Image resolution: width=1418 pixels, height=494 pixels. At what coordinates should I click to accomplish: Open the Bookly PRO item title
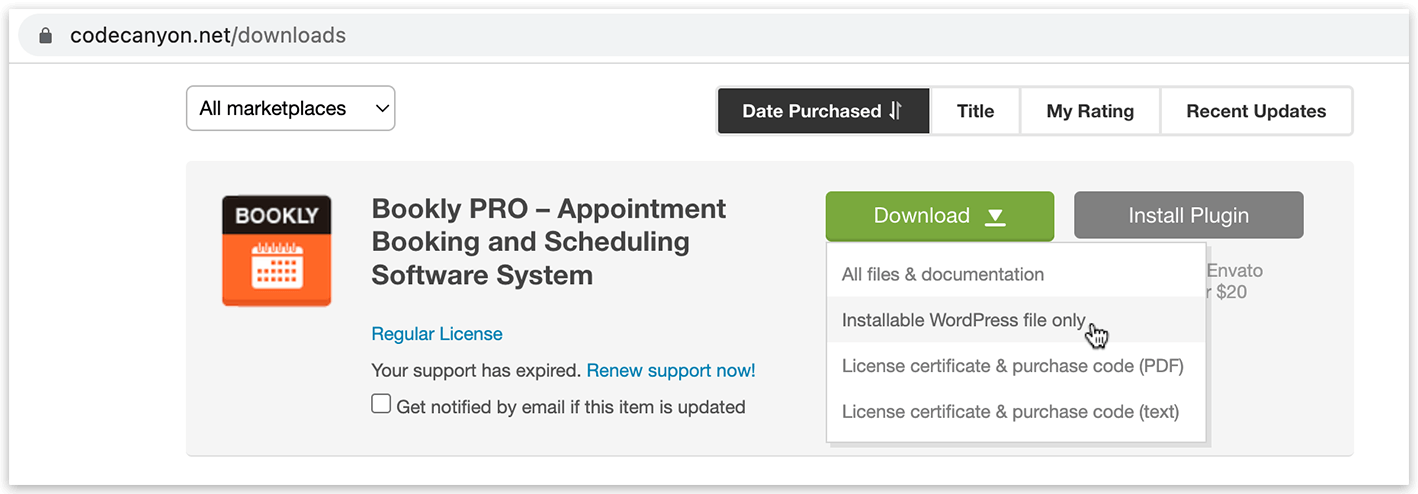coord(549,241)
